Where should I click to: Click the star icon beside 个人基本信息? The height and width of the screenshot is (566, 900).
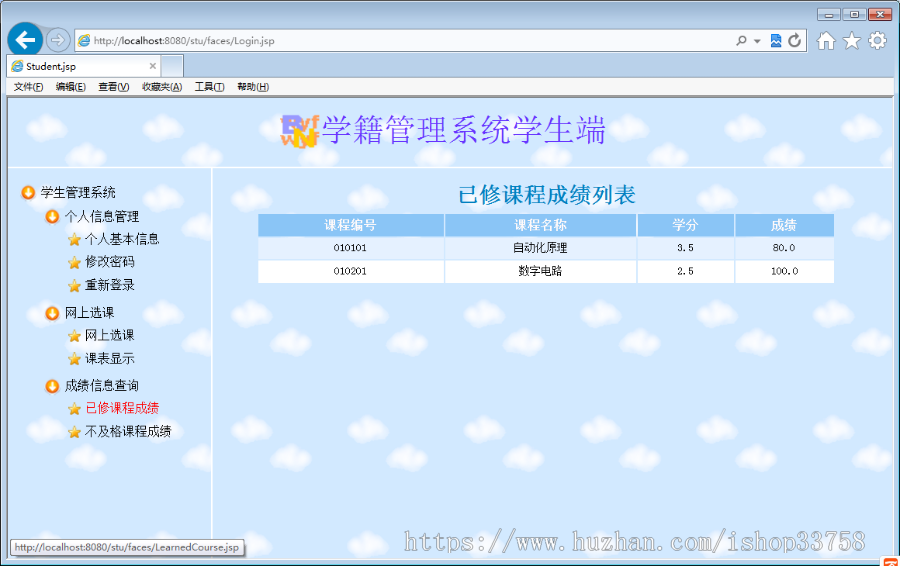click(74, 239)
